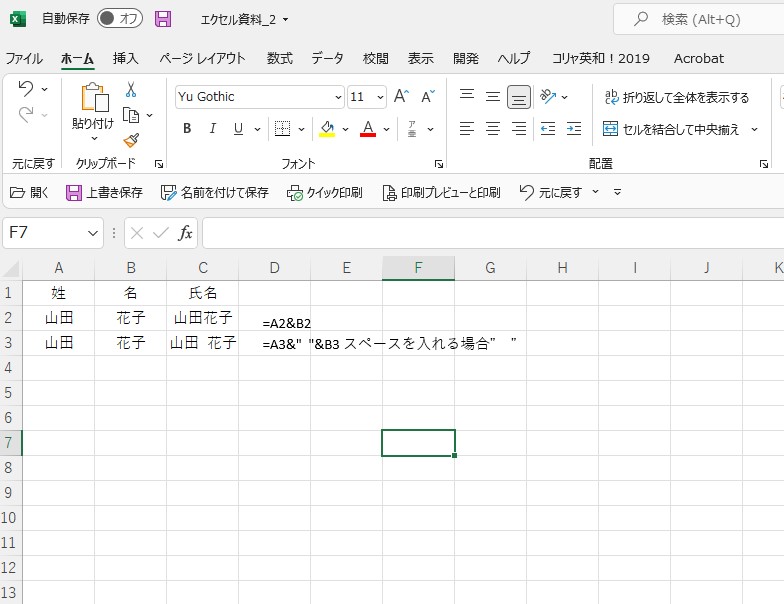Click the fx insert function icon

pos(186,233)
